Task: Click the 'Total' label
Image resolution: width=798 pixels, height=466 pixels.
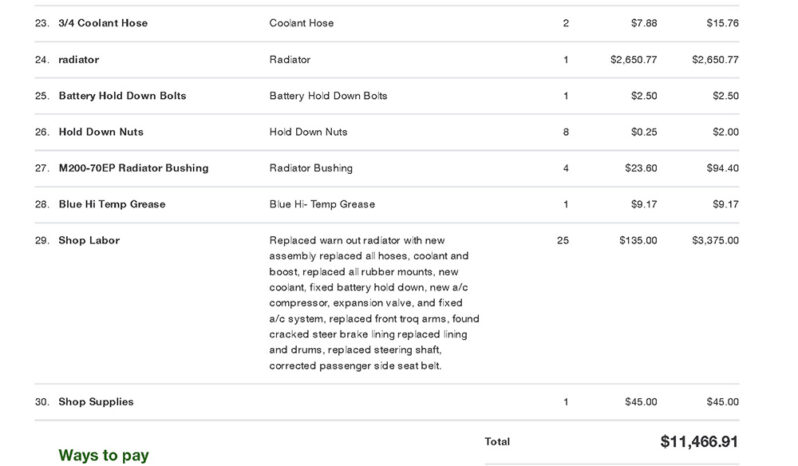Action: [x=497, y=442]
